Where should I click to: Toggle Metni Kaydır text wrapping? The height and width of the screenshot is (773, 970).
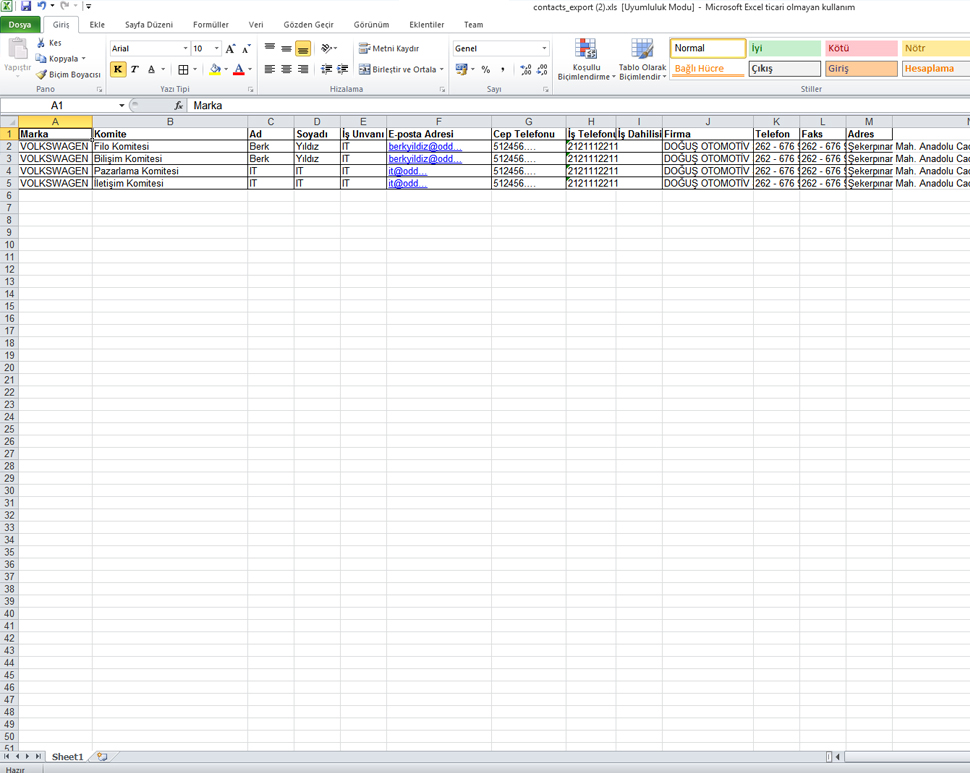[389, 48]
